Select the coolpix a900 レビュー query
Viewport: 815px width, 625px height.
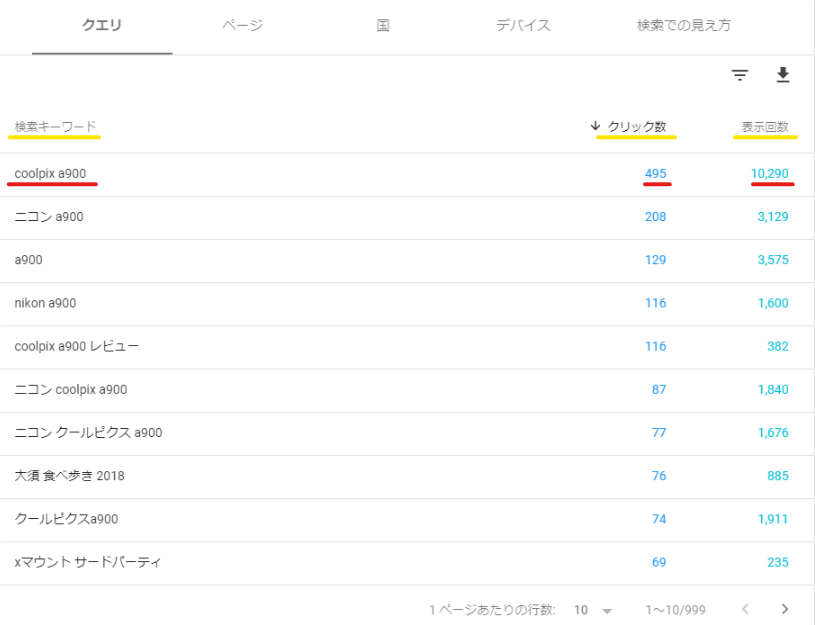tap(76, 346)
